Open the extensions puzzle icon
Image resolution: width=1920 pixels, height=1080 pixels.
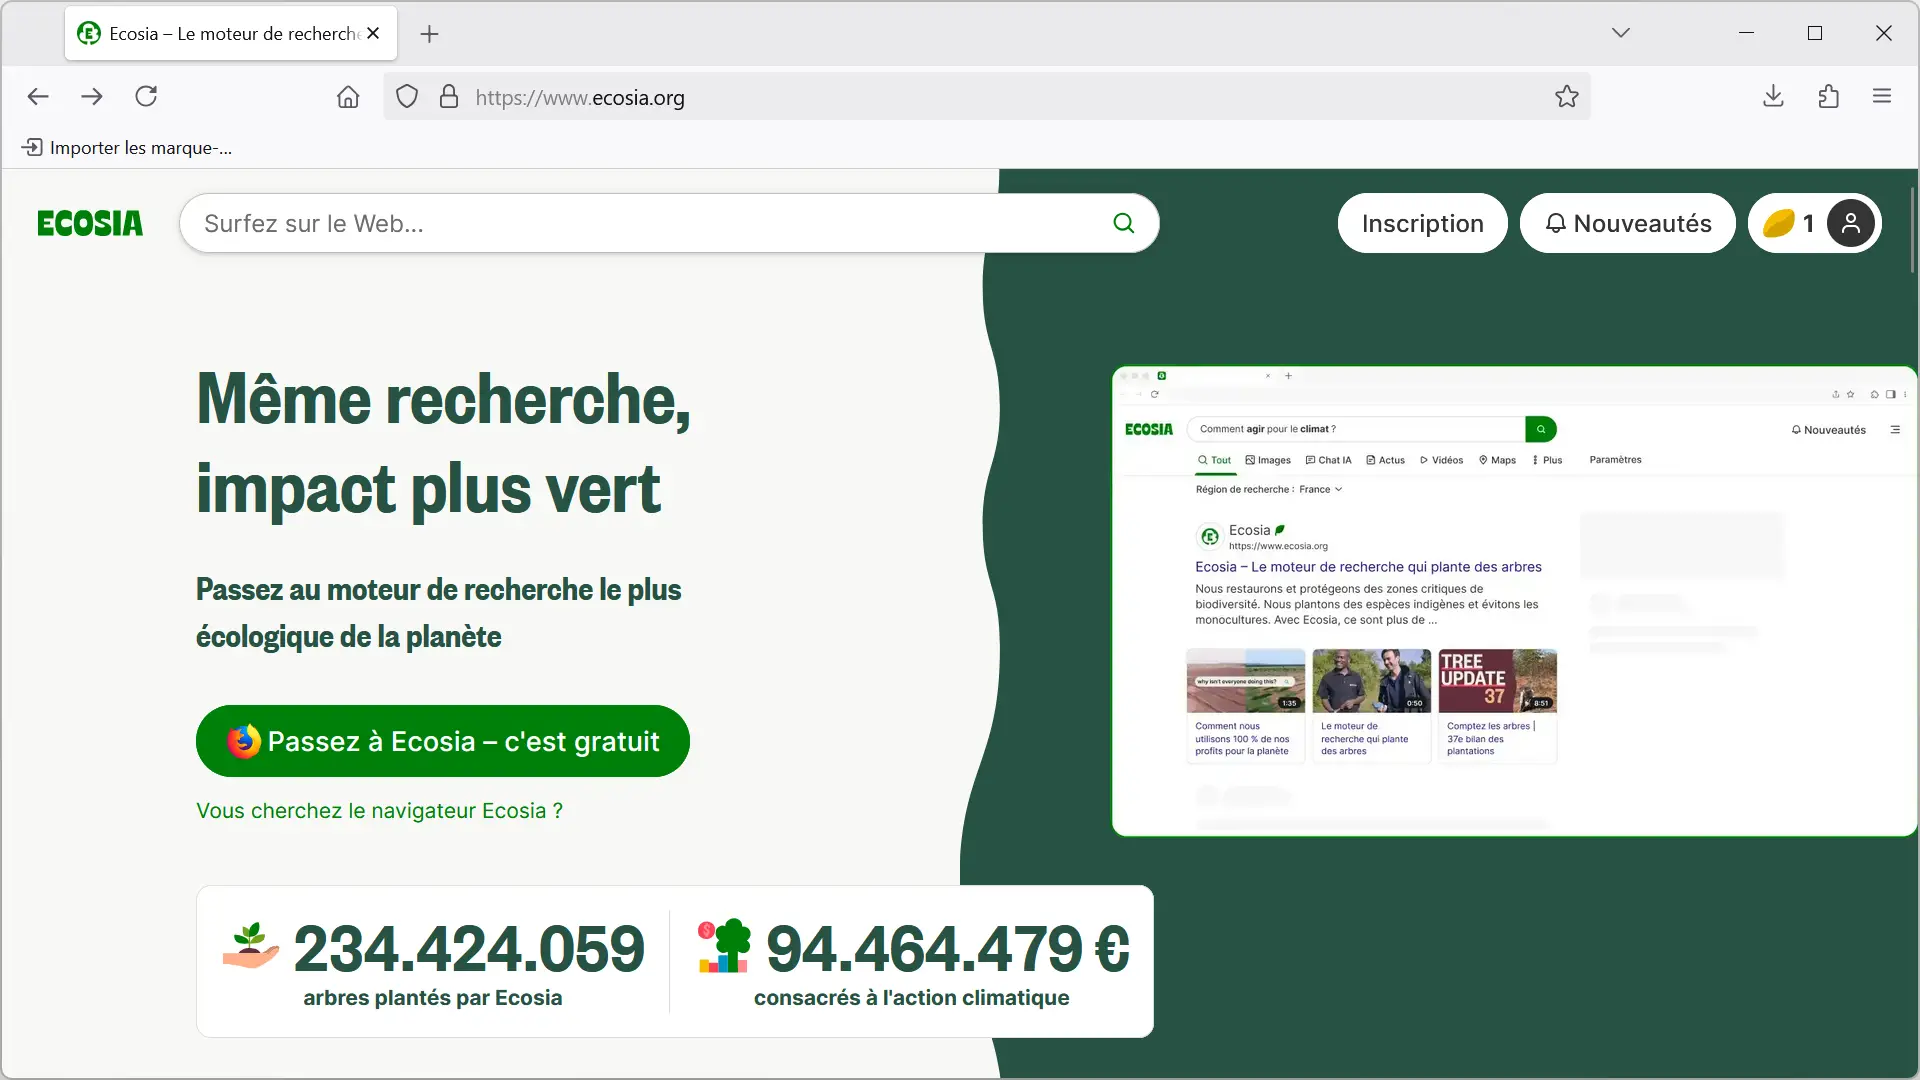1828,97
